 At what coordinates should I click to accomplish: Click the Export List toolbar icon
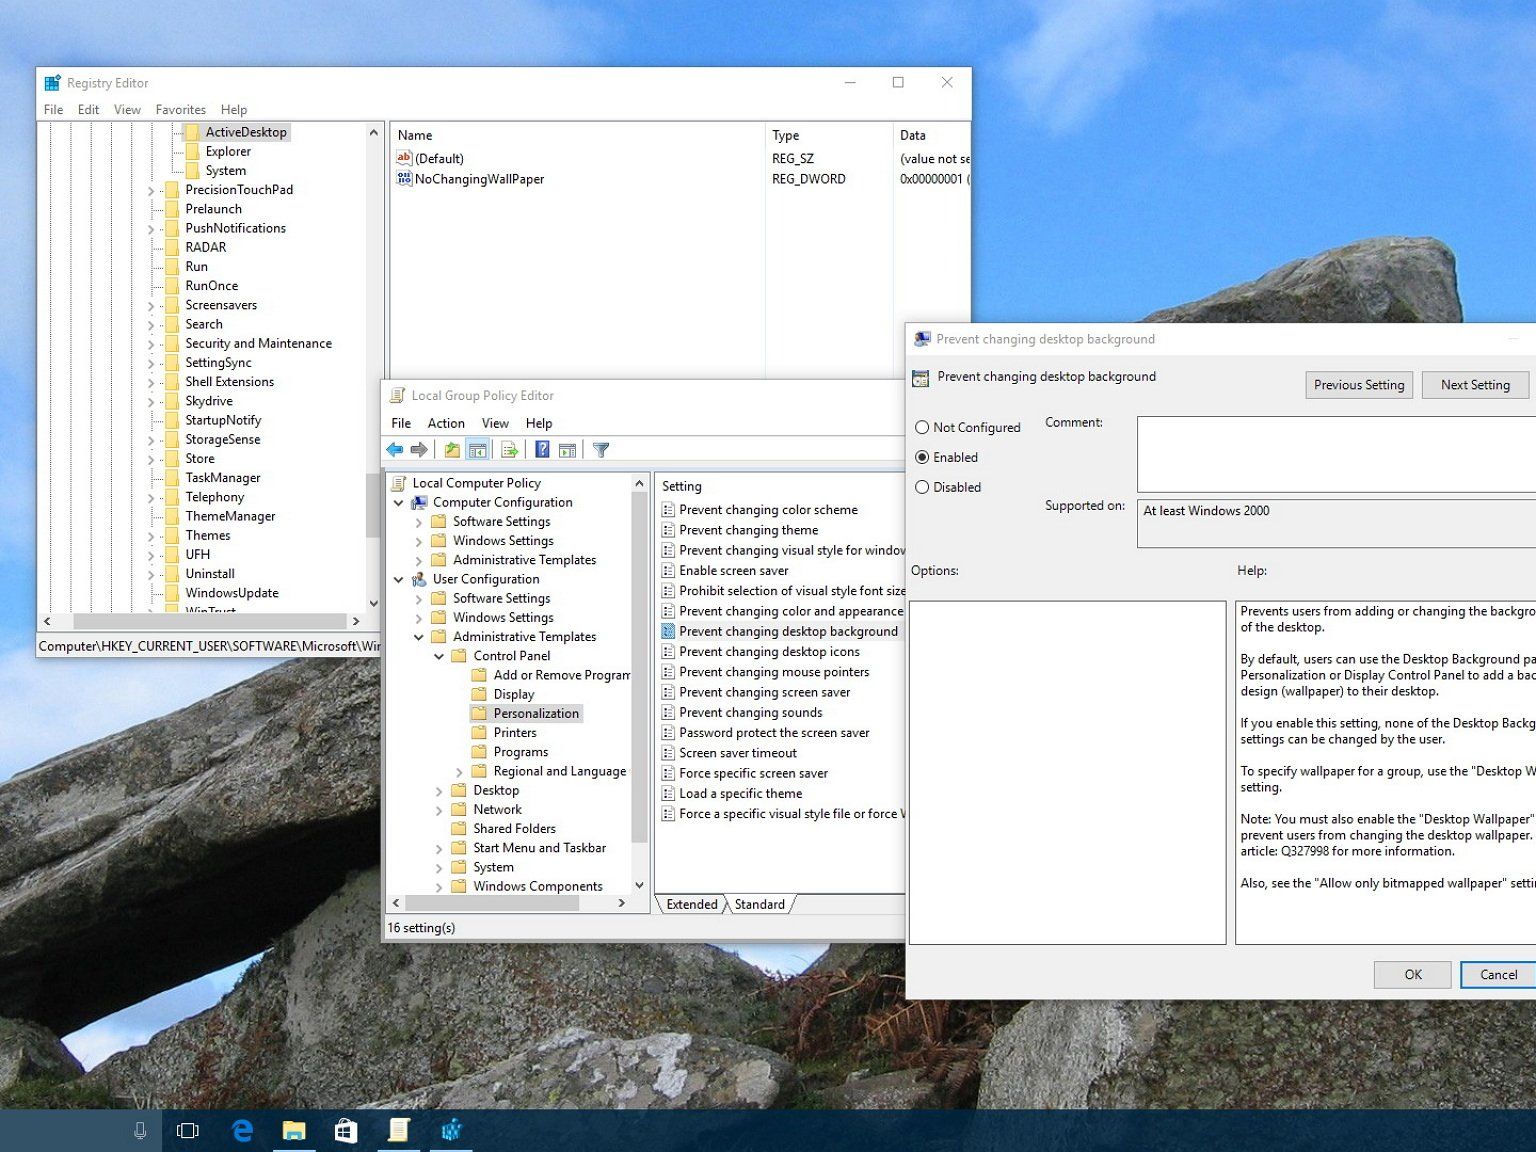509,450
